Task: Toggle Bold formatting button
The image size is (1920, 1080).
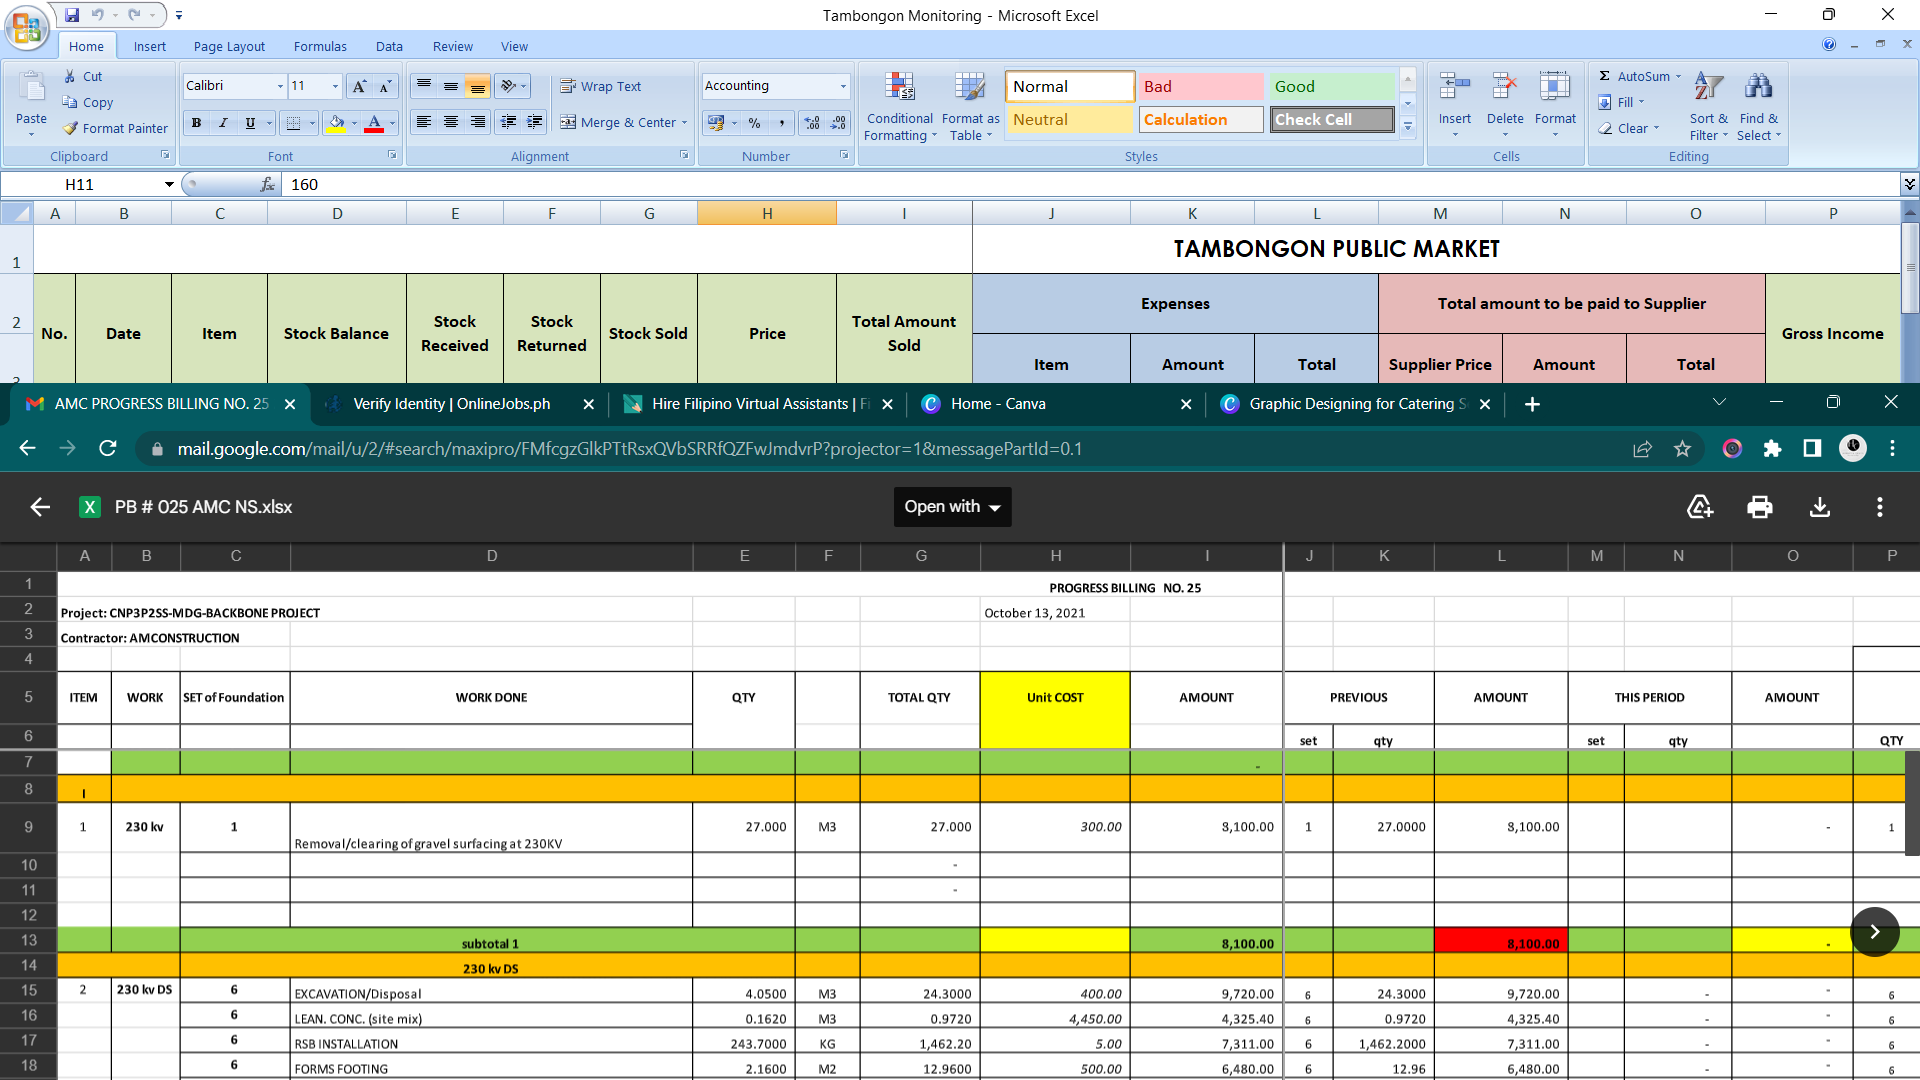Action: coord(196,123)
